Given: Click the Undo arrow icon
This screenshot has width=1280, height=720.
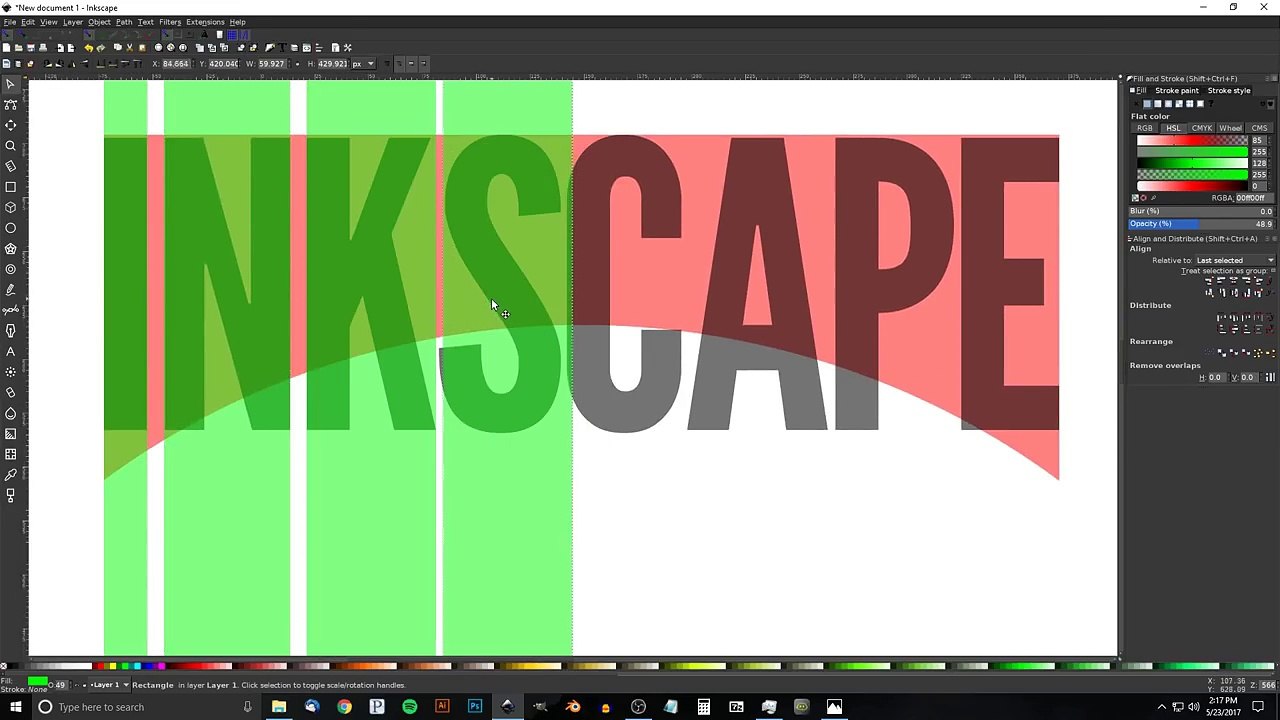Looking at the screenshot, I should click(88, 48).
